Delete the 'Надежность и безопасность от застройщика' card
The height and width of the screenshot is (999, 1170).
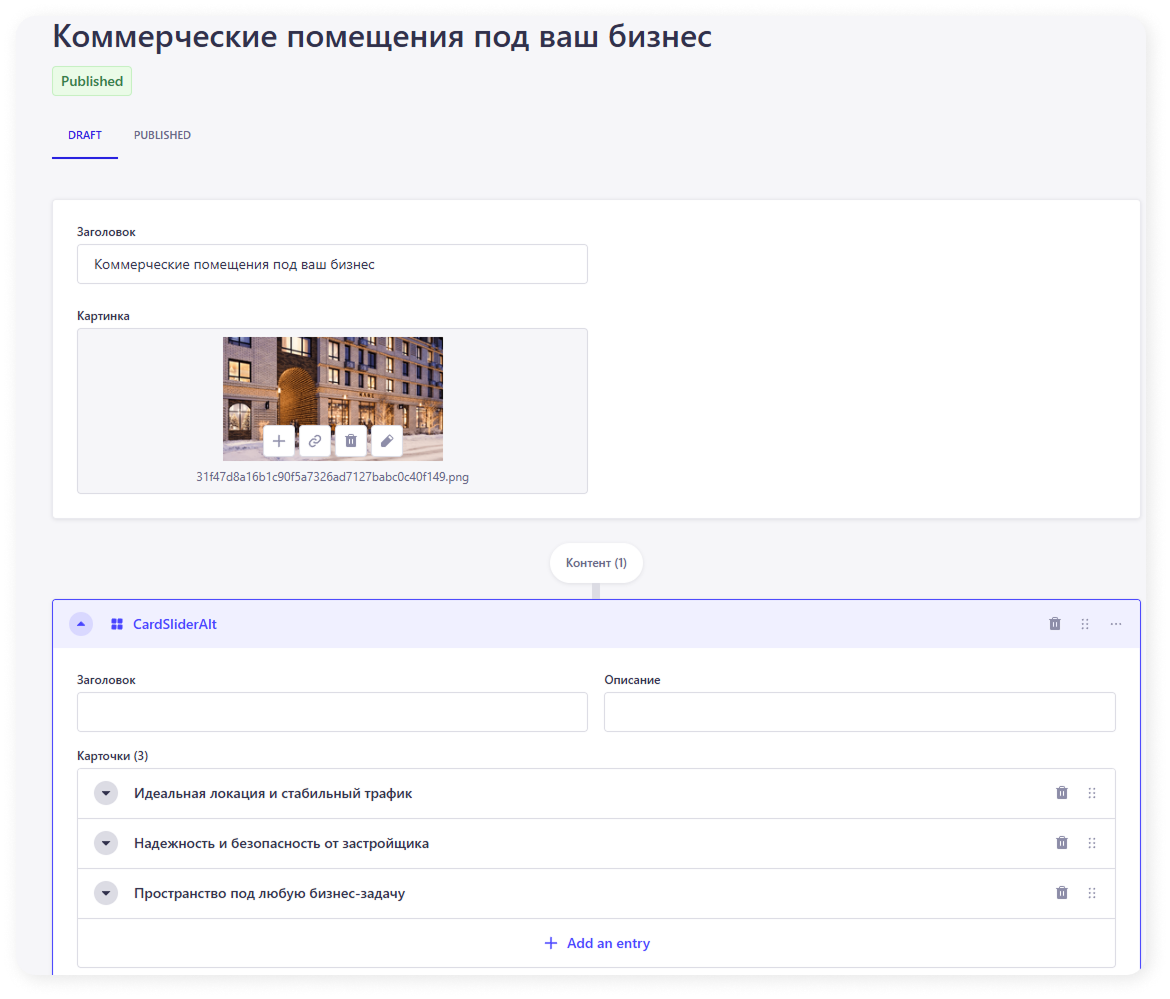pos(1062,843)
